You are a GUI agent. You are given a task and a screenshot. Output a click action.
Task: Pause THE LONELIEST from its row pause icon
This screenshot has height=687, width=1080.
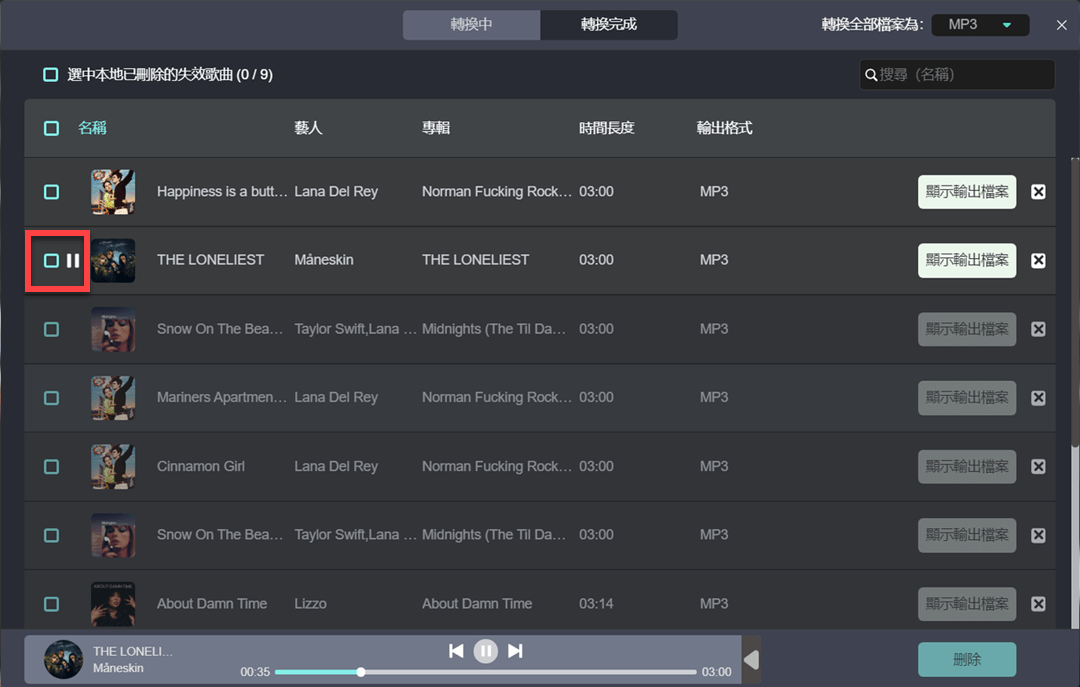(x=73, y=260)
